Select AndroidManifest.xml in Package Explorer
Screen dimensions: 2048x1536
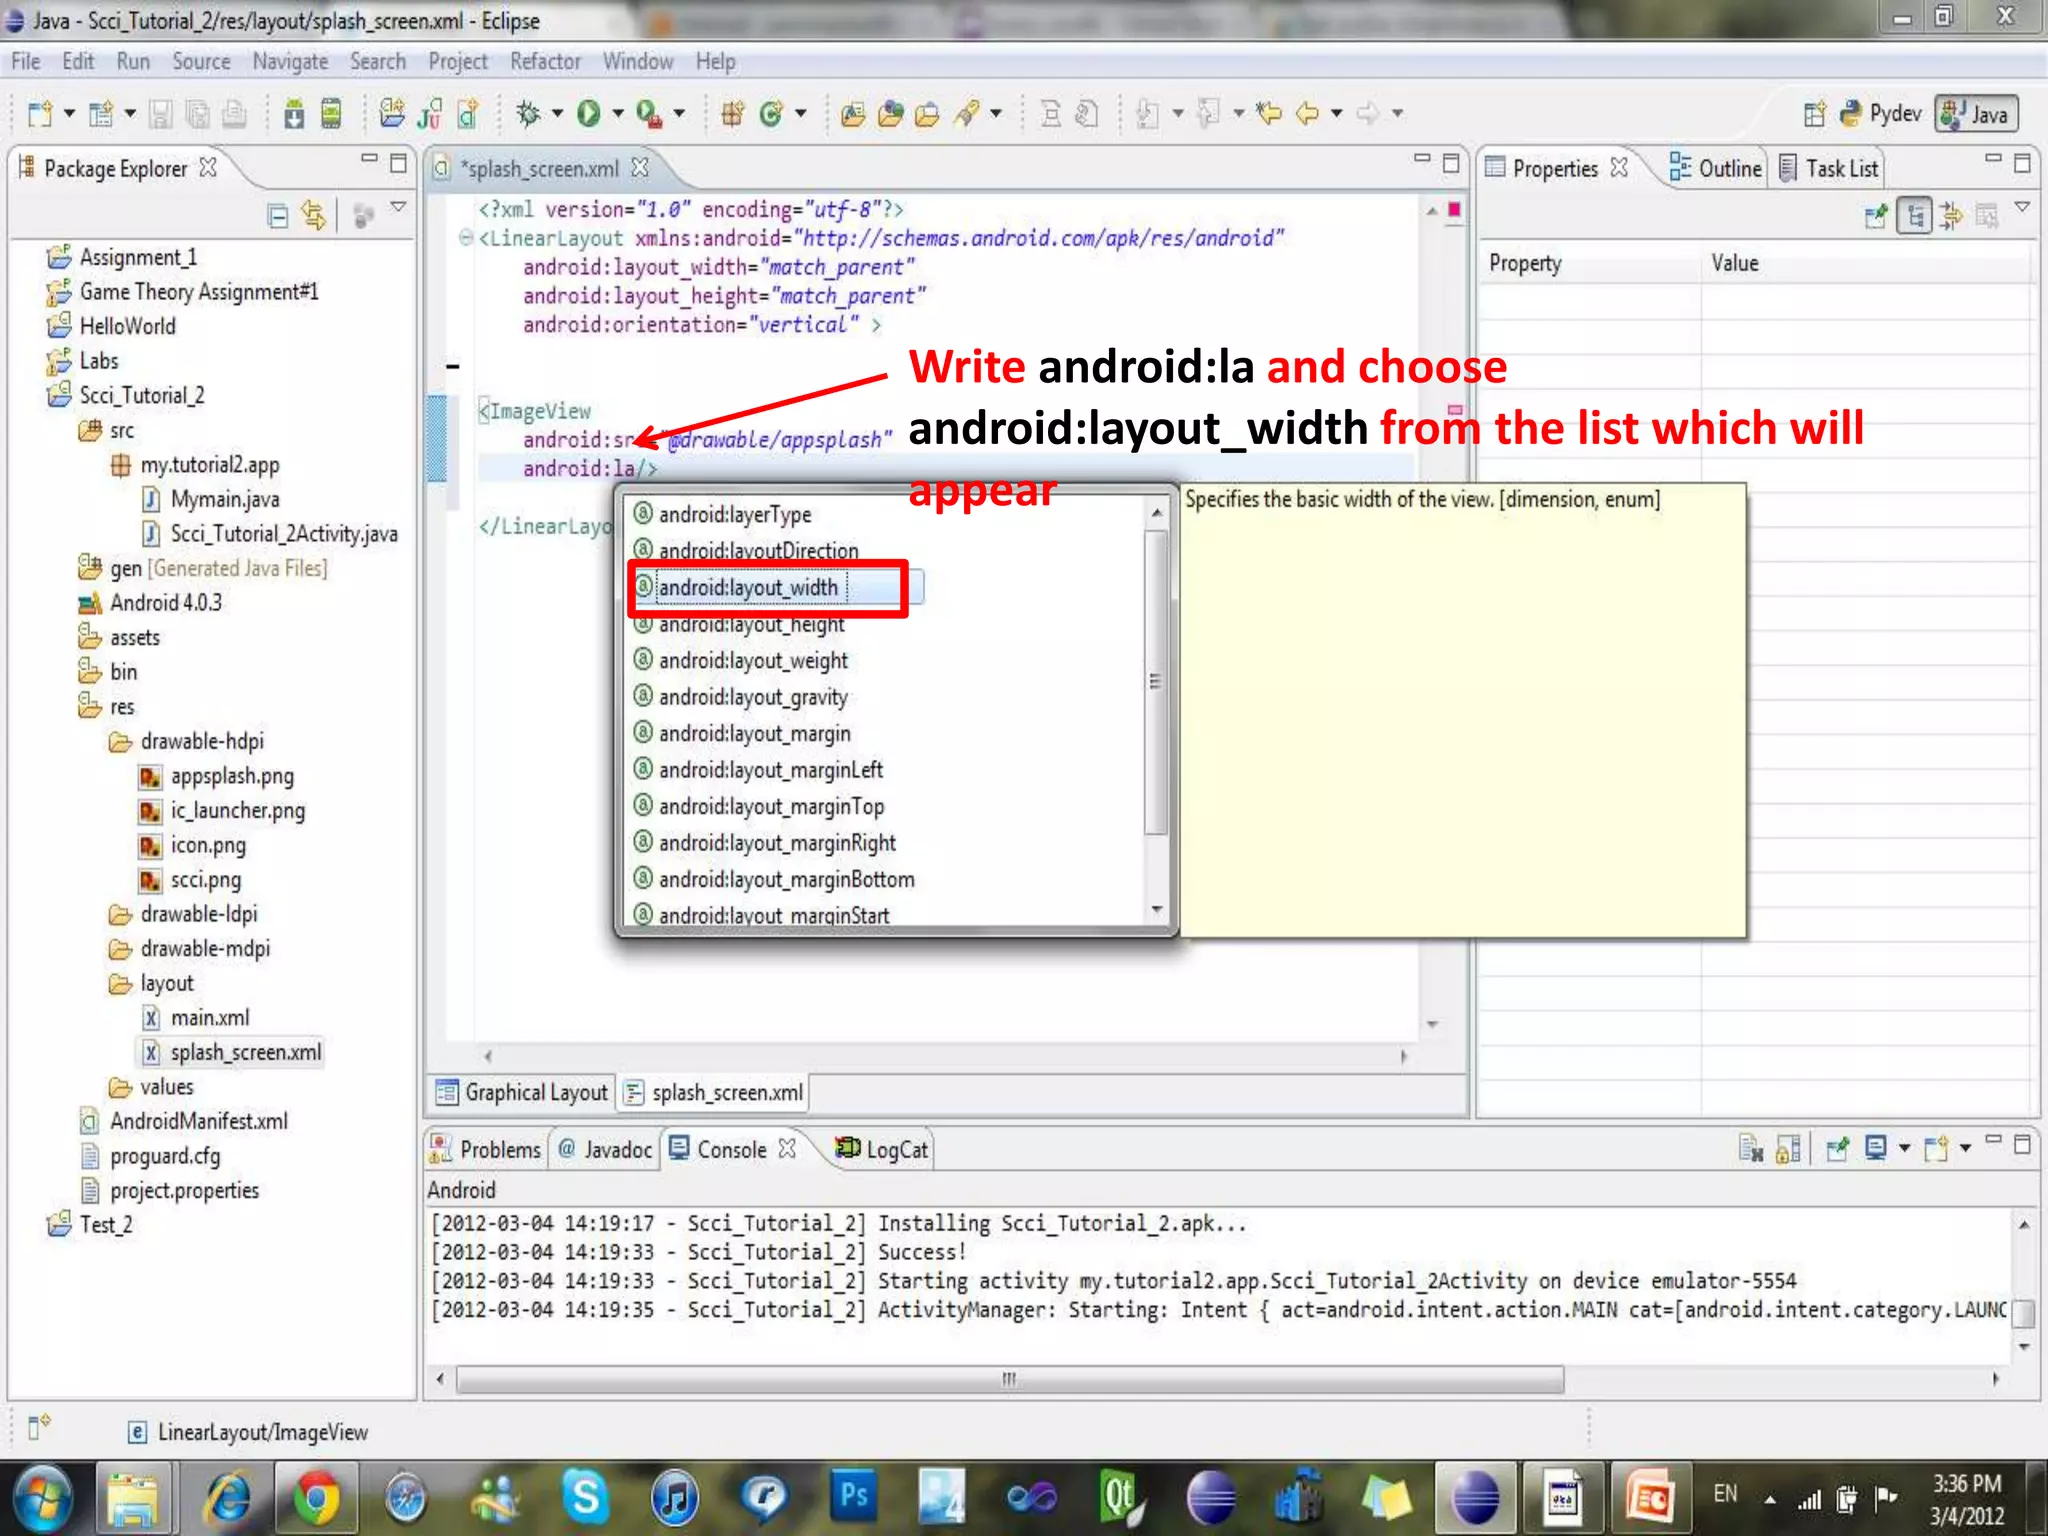tap(198, 1121)
